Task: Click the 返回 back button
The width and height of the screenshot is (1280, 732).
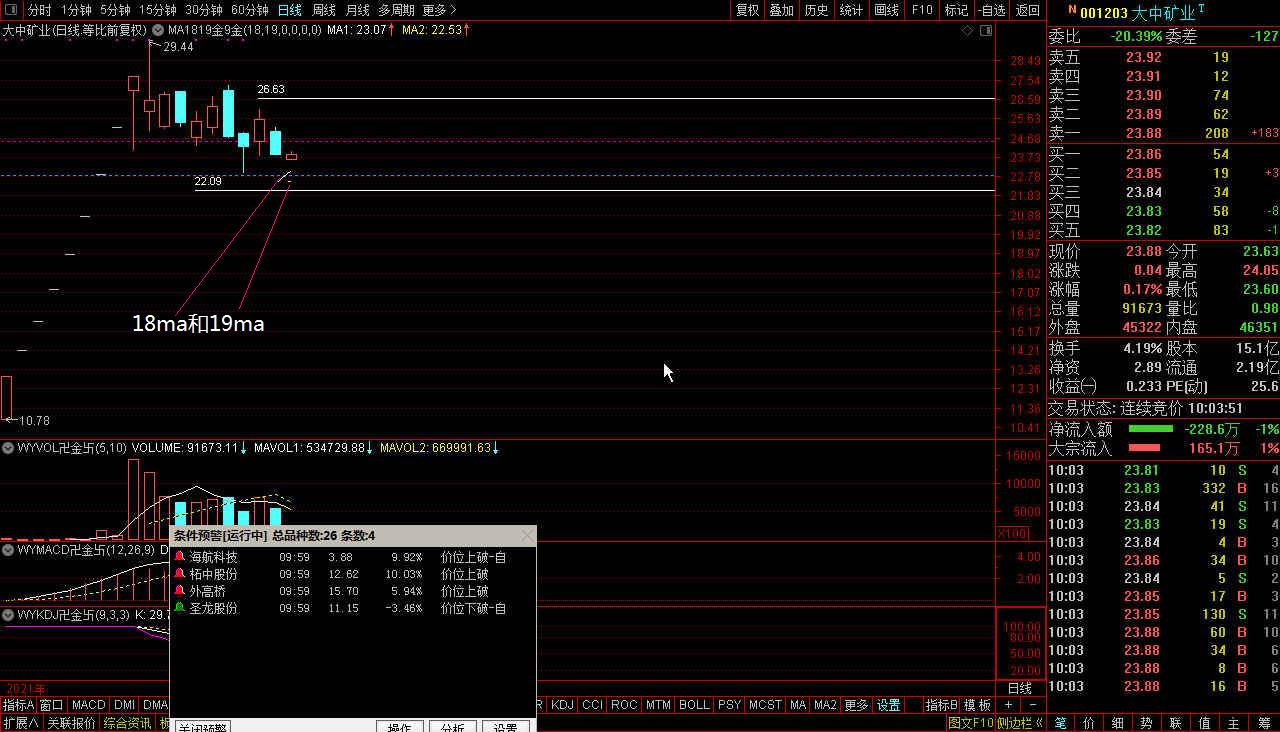Action: [1027, 10]
